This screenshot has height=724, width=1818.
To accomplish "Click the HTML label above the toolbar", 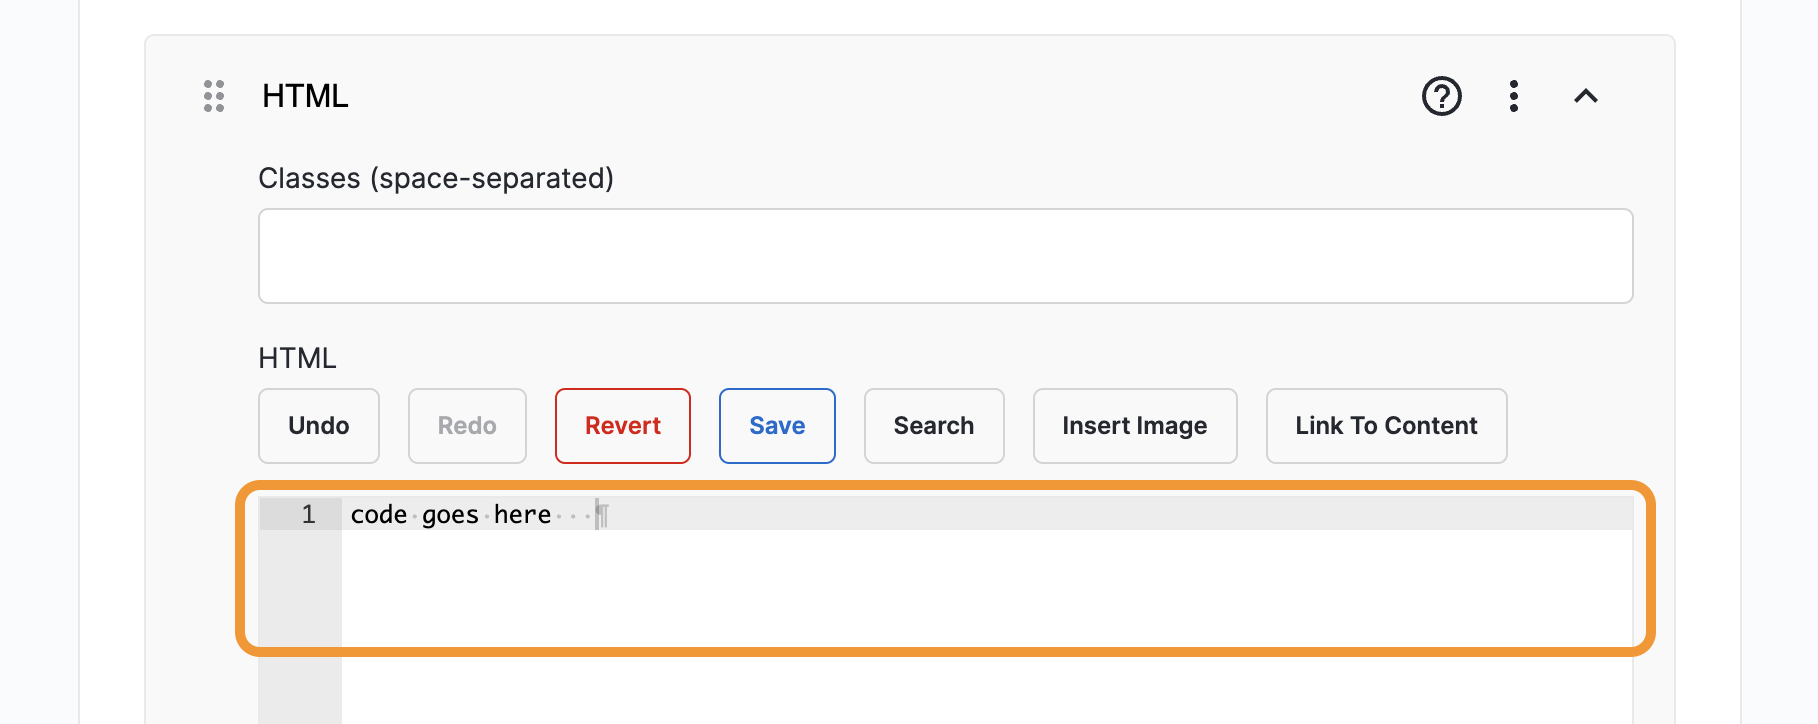I will 297,358.
